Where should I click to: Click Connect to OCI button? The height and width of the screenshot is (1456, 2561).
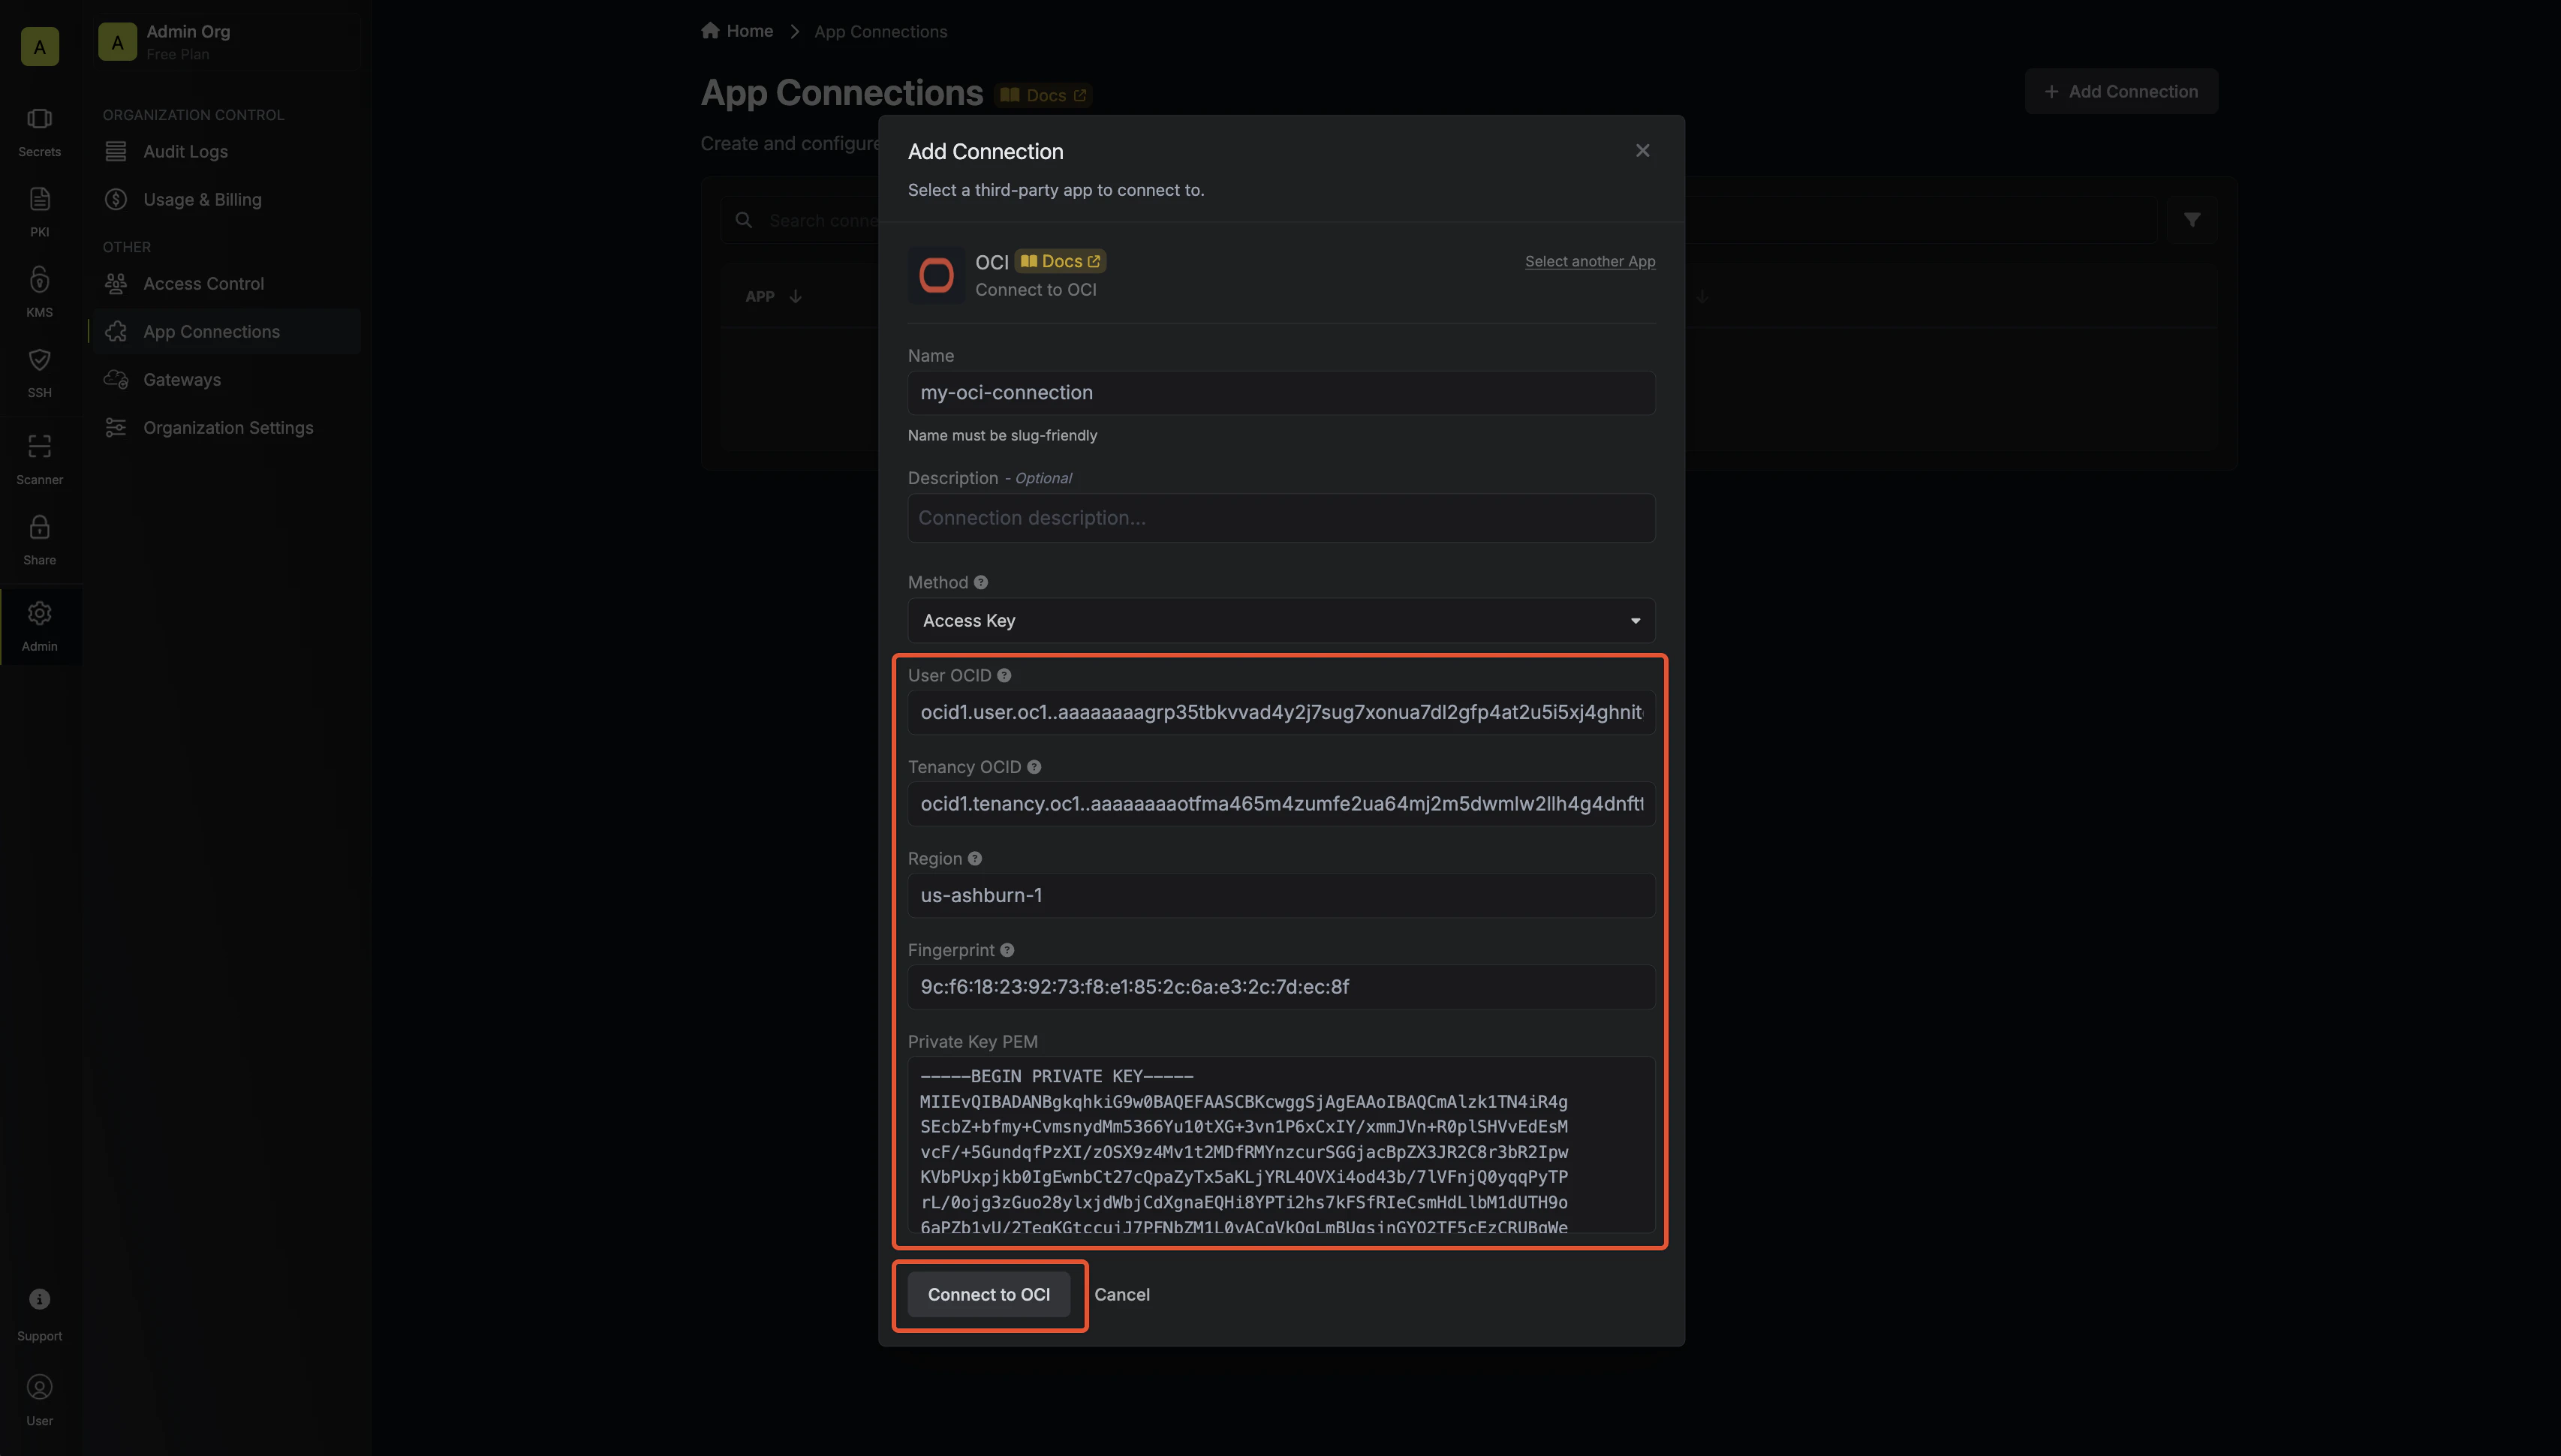(988, 1294)
